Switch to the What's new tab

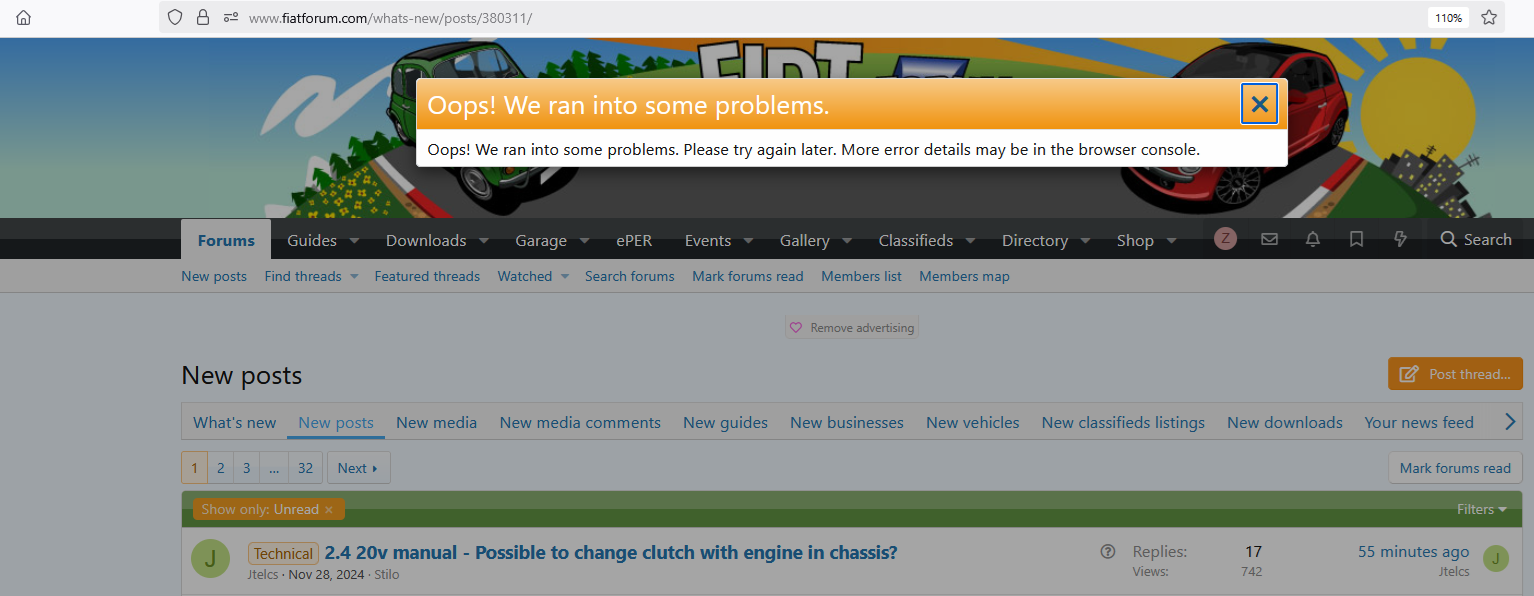[234, 422]
